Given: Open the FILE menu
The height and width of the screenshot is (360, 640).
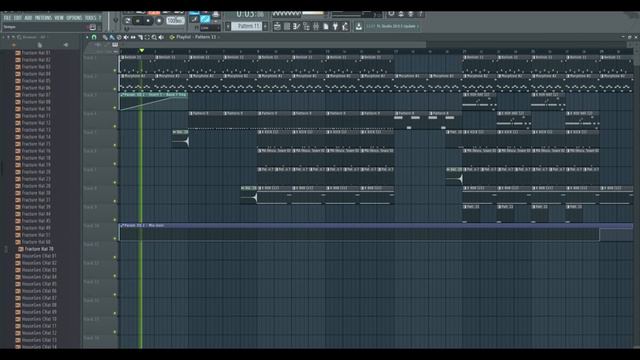Looking at the screenshot, I should [7, 18].
